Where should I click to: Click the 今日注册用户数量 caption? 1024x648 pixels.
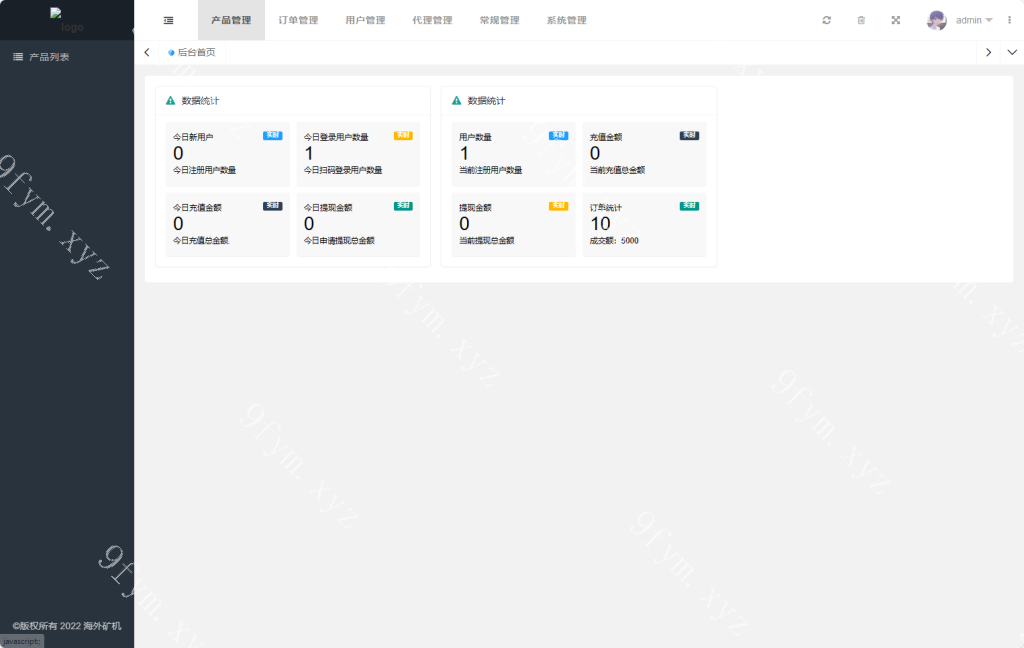(x=204, y=170)
